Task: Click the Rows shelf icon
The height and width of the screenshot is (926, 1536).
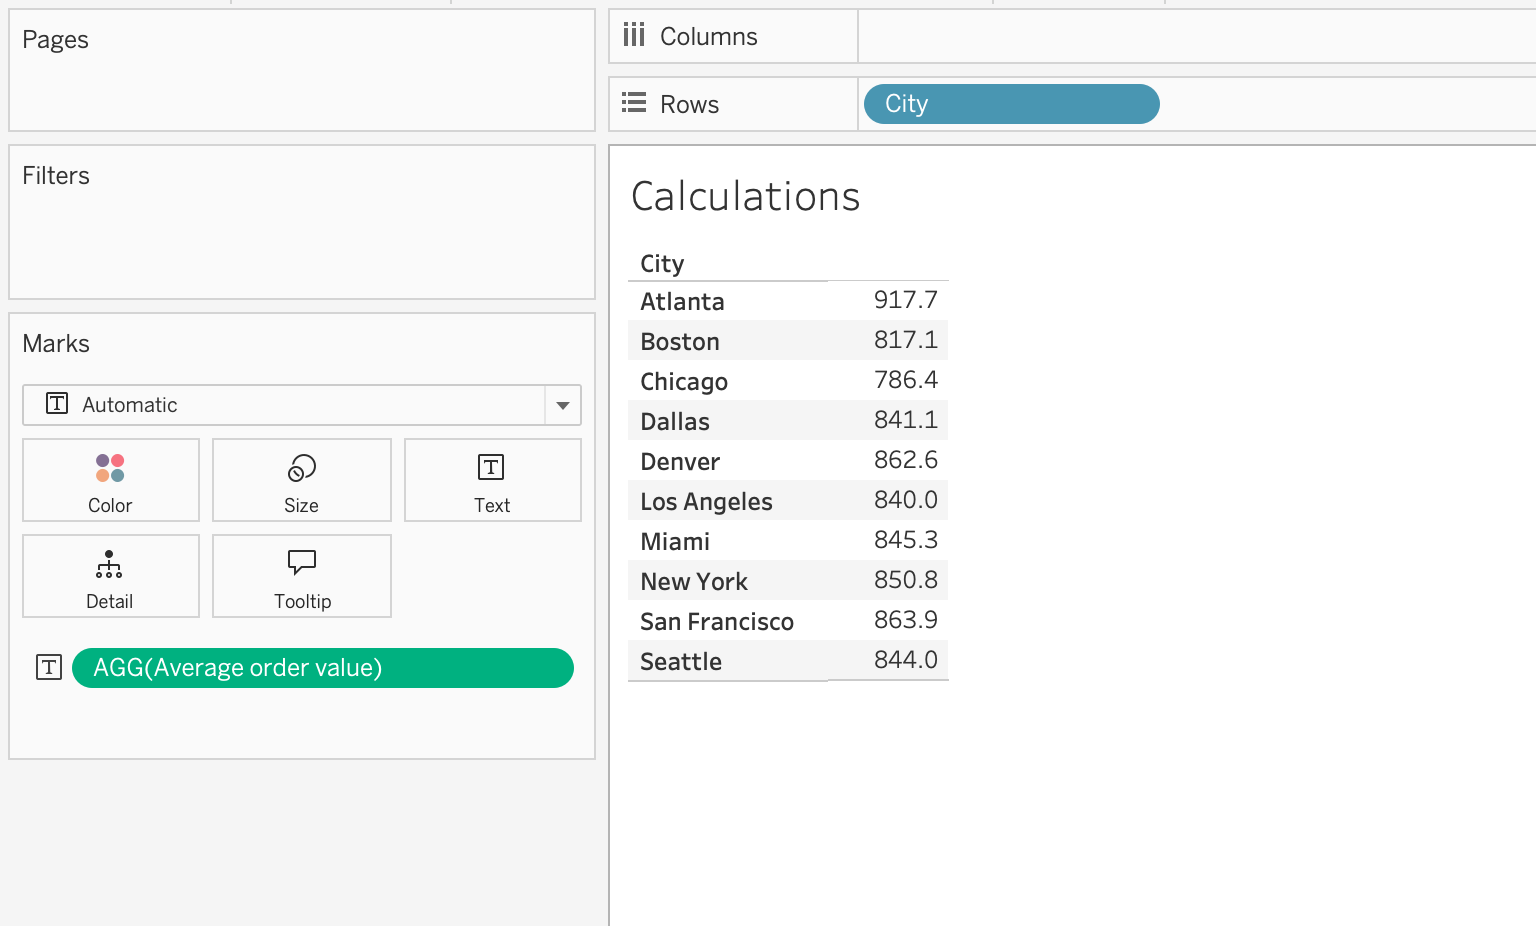Action: (634, 103)
